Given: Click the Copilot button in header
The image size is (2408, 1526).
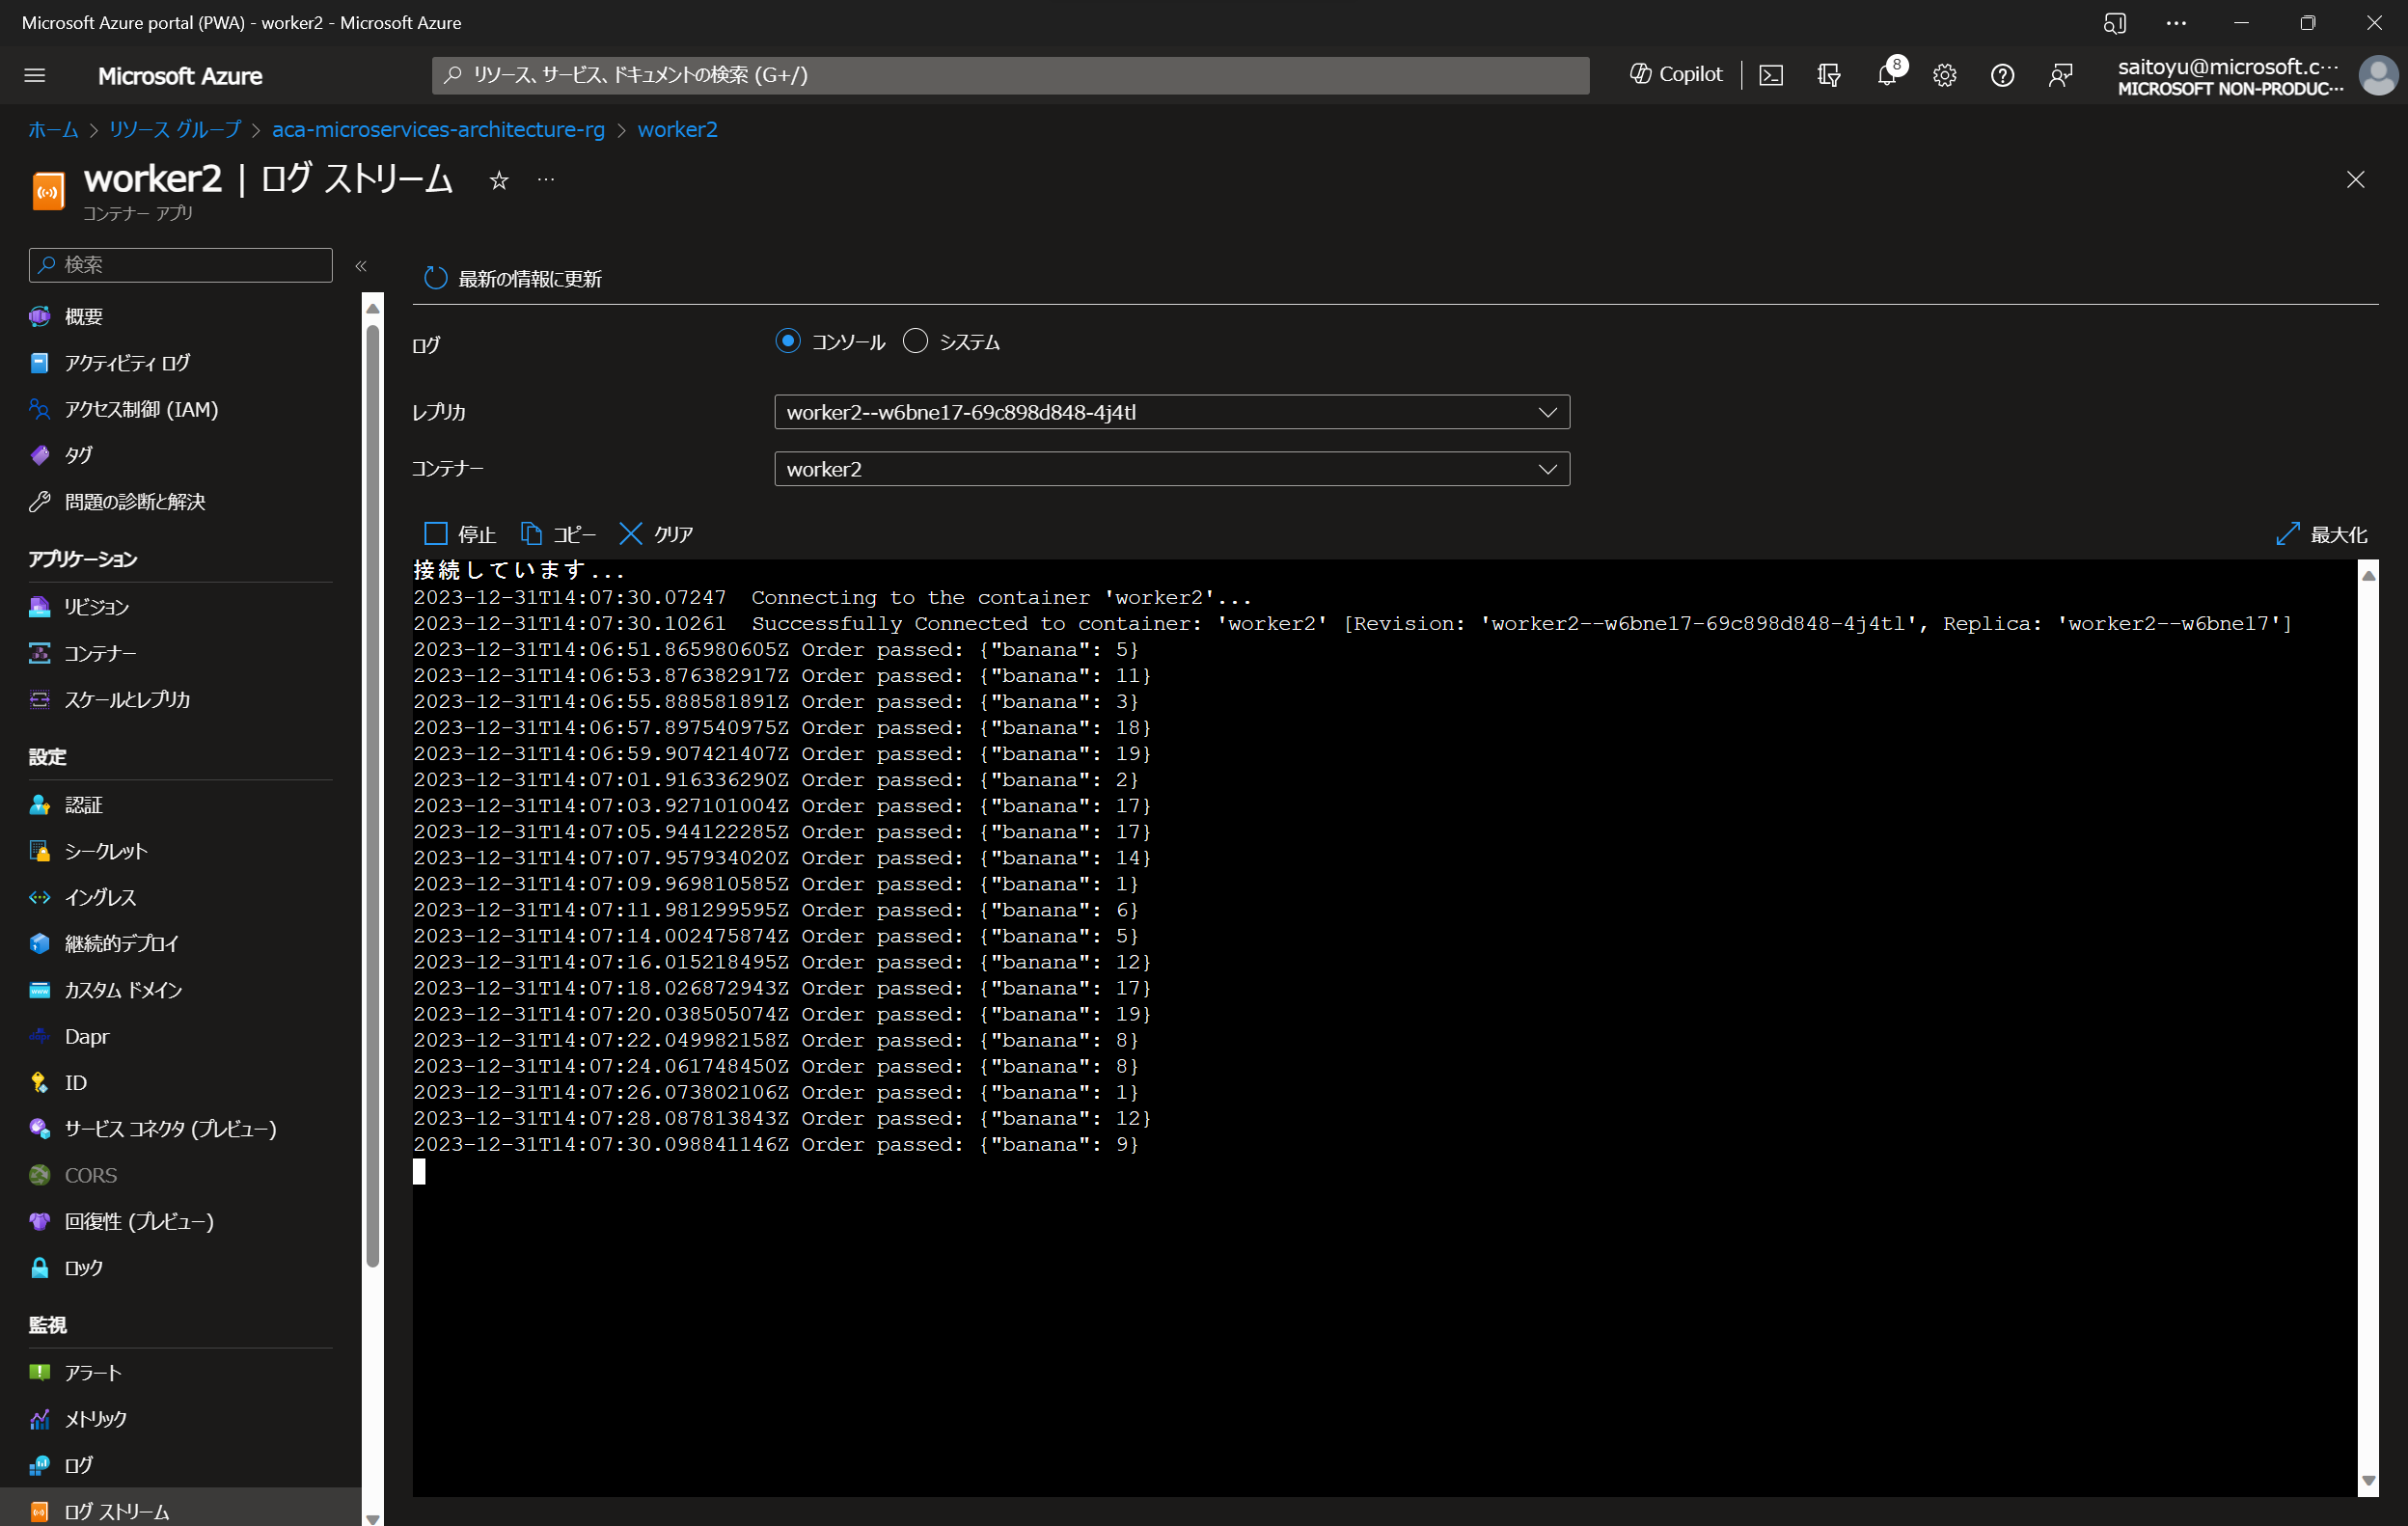Looking at the screenshot, I should point(1676,75).
